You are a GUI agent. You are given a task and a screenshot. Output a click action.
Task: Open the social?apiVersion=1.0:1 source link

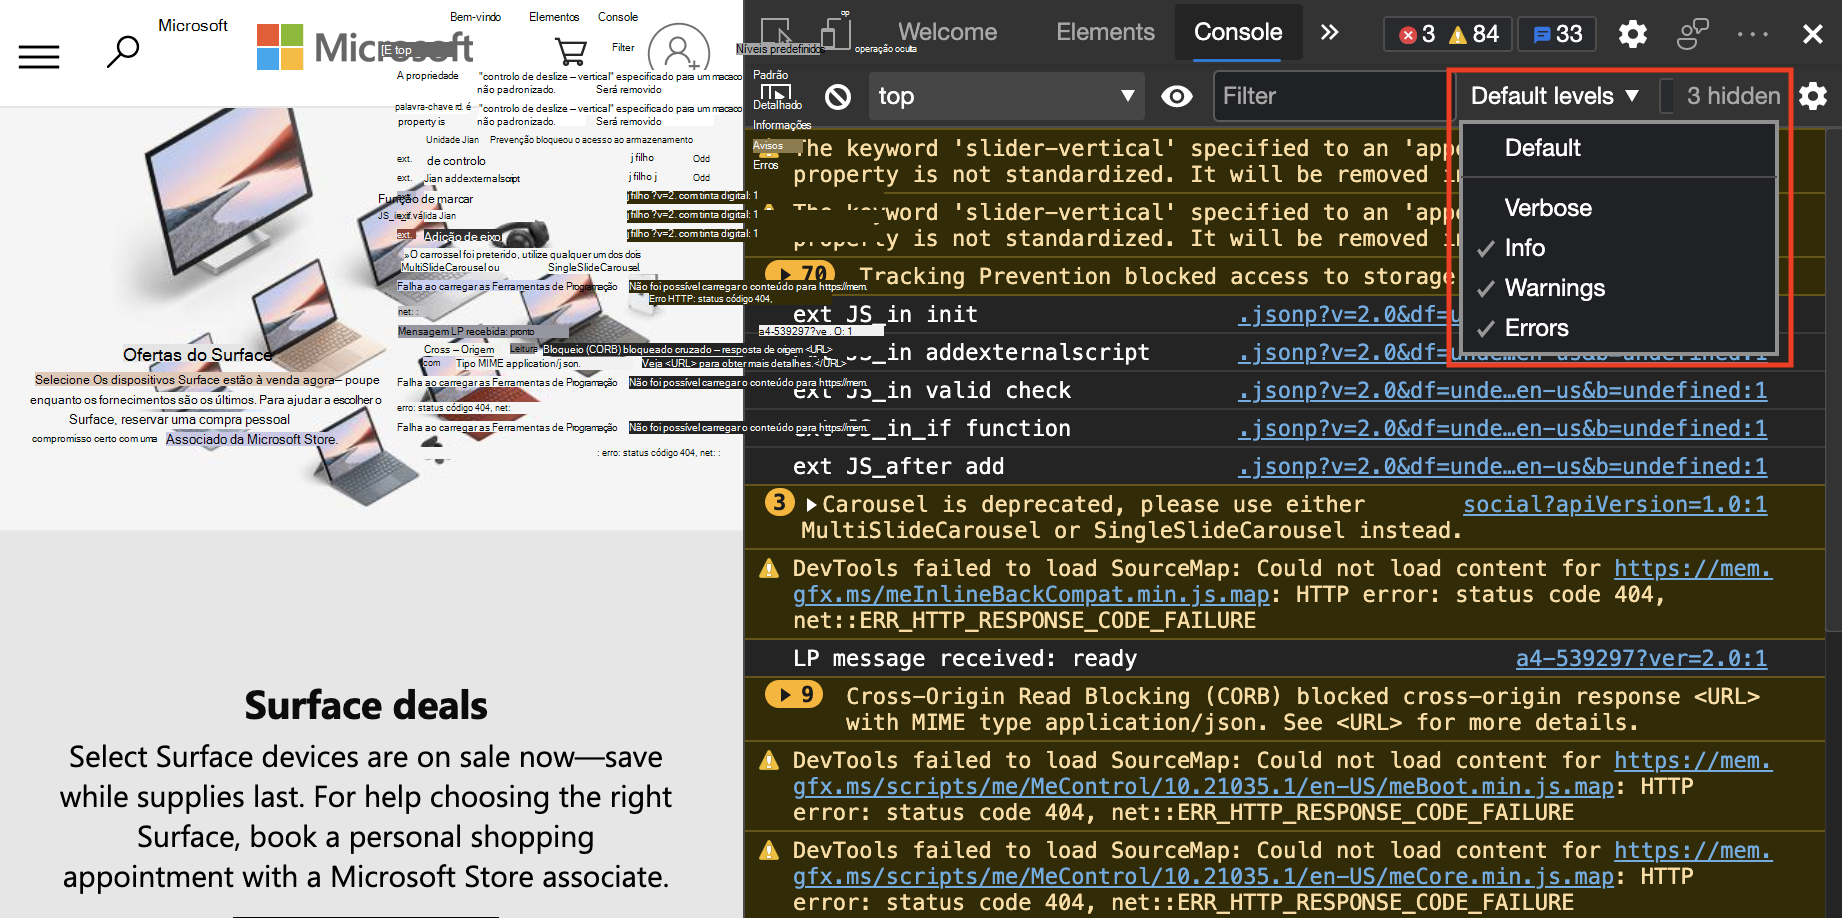coord(1615,505)
